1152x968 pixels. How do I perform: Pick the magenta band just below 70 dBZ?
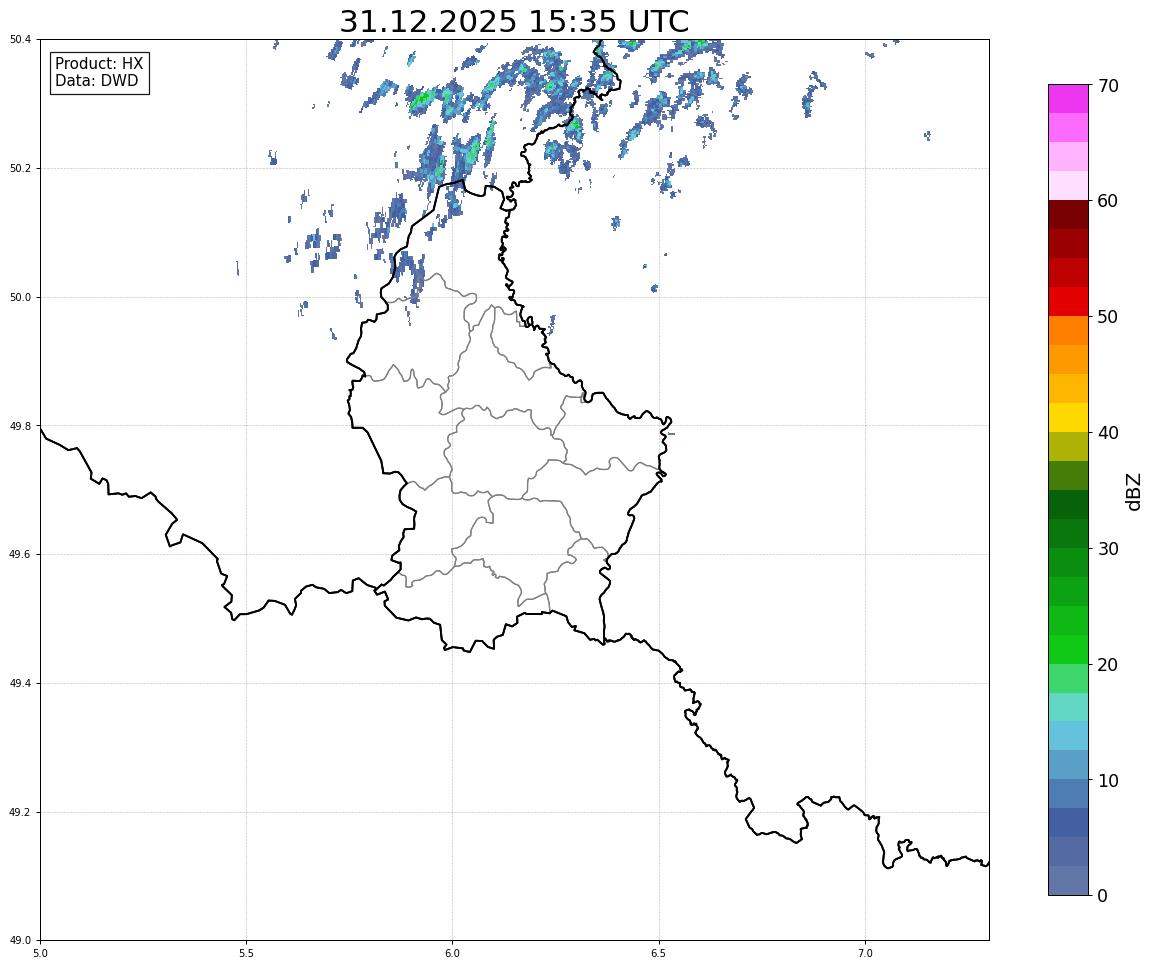click(x=1068, y=99)
